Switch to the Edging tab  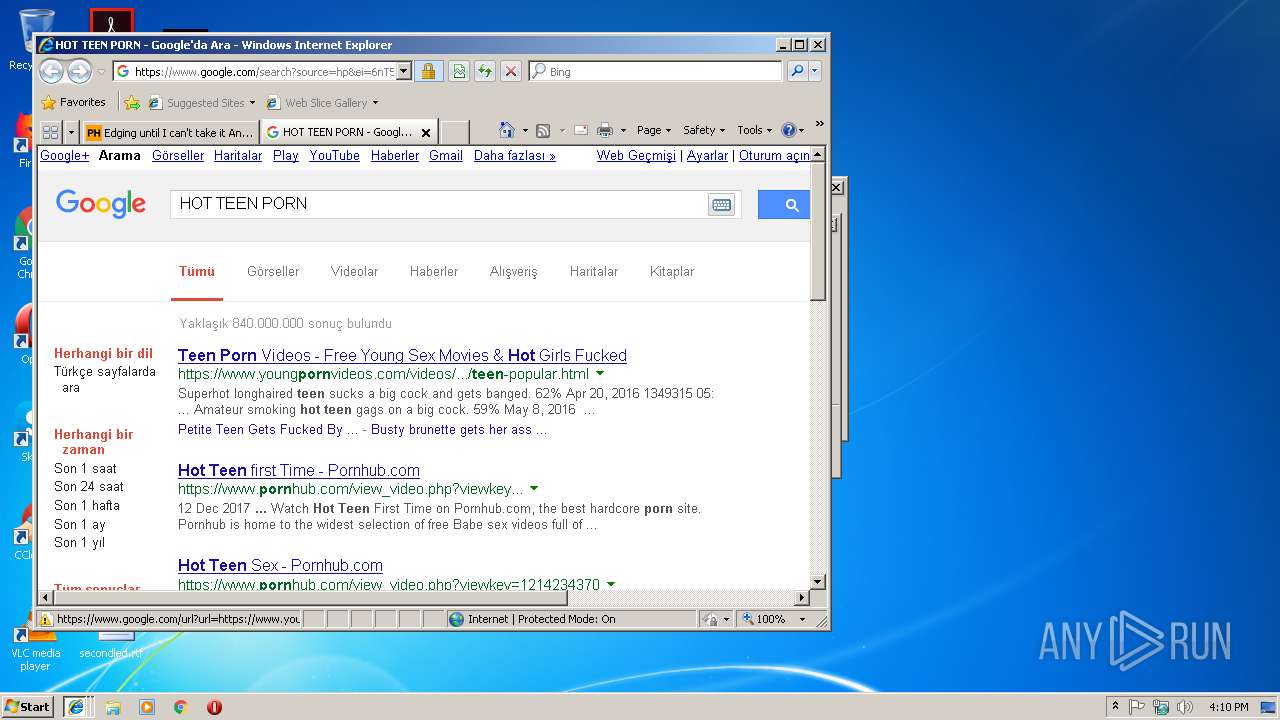170,132
